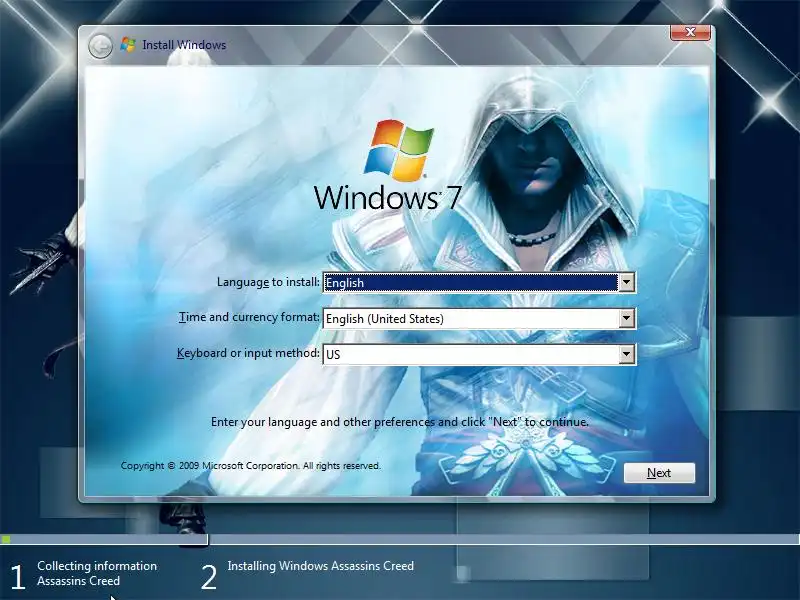Expand the Time and currency format arrow
Viewport: 800px width, 600px height.
627,319
